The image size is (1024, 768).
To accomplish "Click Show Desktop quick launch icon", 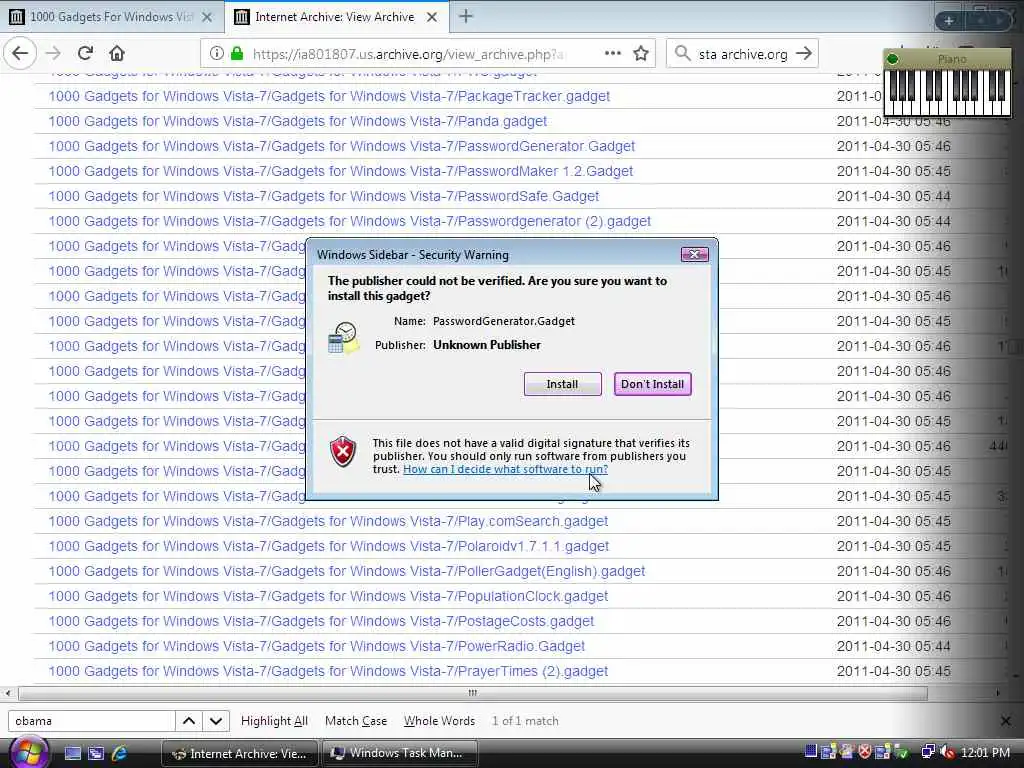I will [72, 754].
